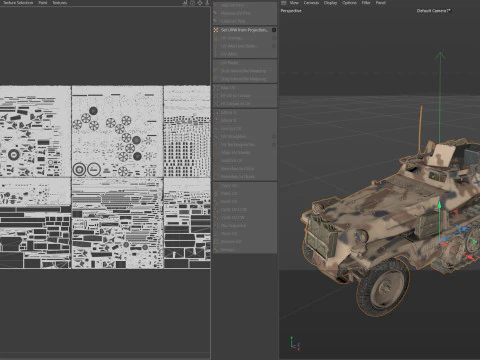The image size is (480, 360).
Task: Open options gear beside UV Unwrap entry
Action: (274, 38)
